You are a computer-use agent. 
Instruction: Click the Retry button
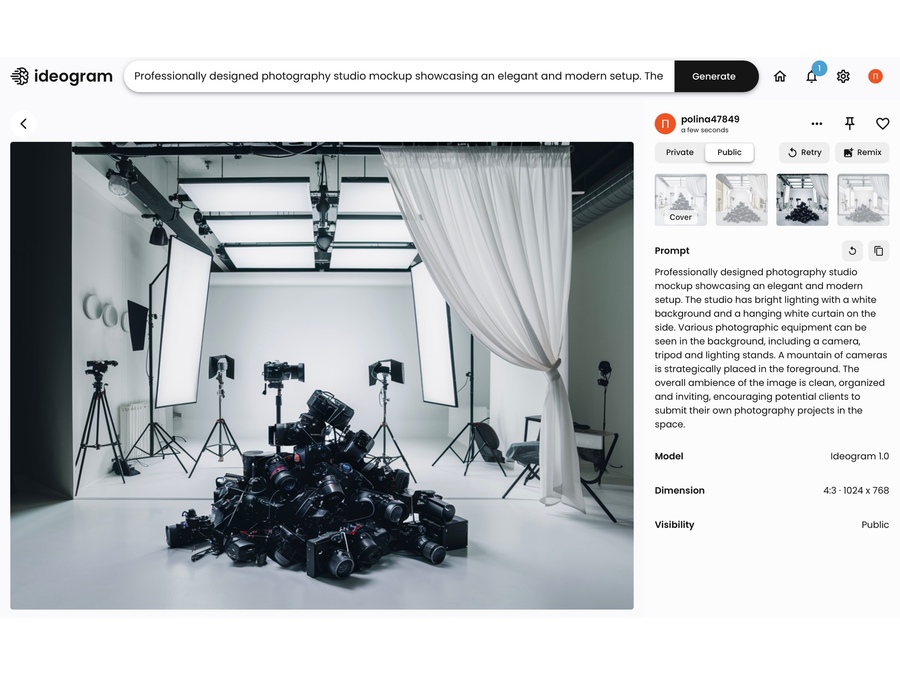coord(804,152)
